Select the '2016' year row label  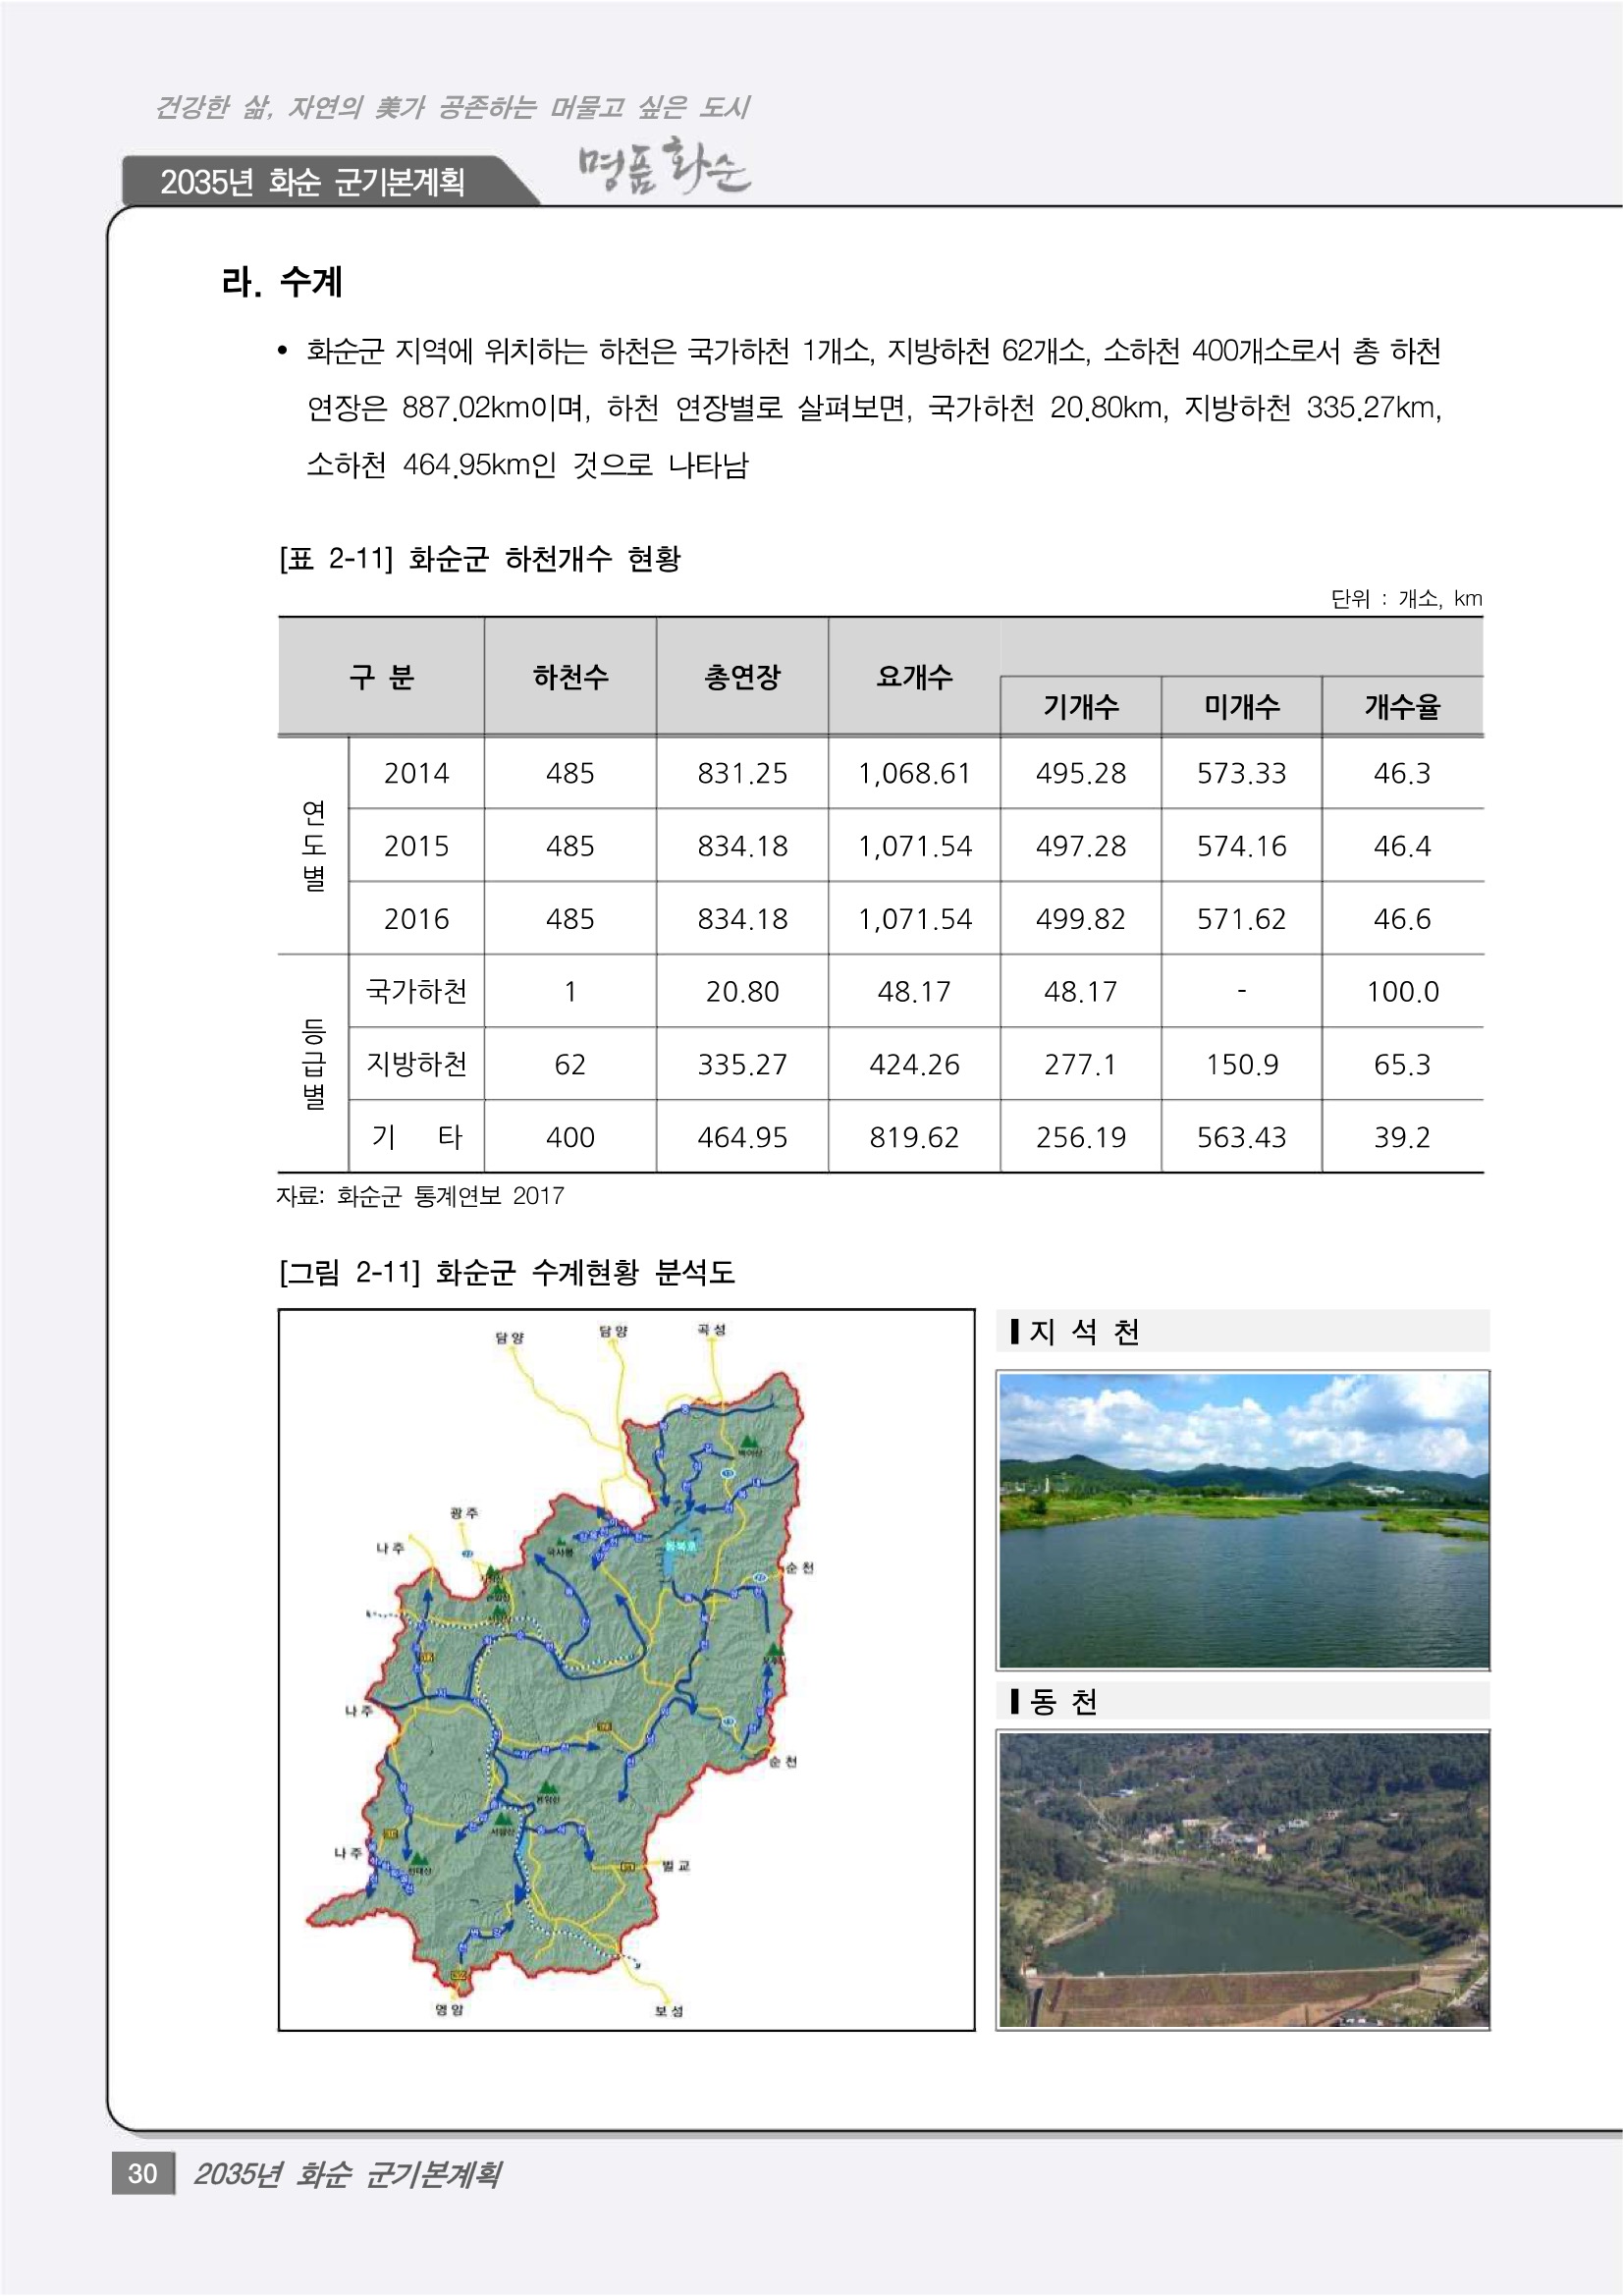(x=417, y=919)
